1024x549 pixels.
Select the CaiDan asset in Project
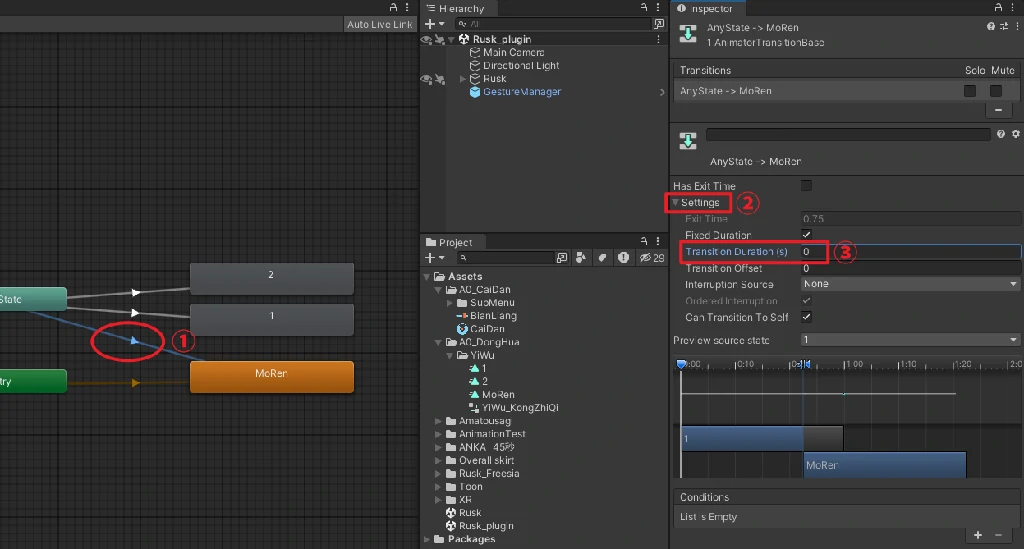[x=483, y=328]
